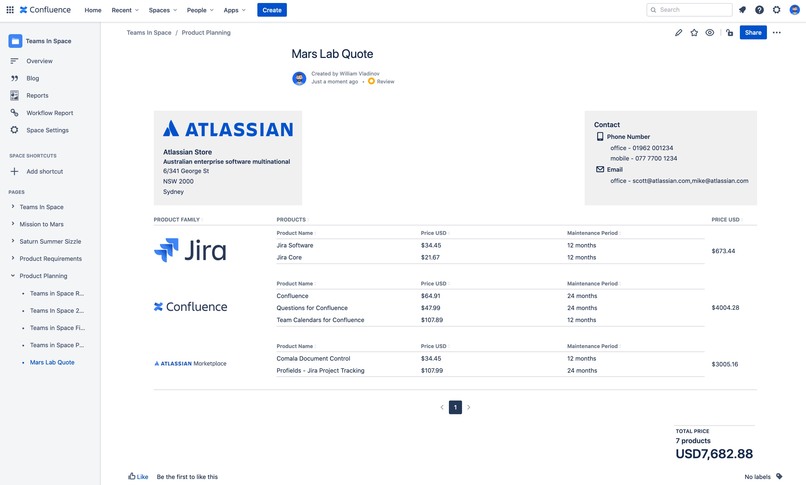Open the Spaces dropdown menu
Screen dimensions: 806x485
pos(163,10)
